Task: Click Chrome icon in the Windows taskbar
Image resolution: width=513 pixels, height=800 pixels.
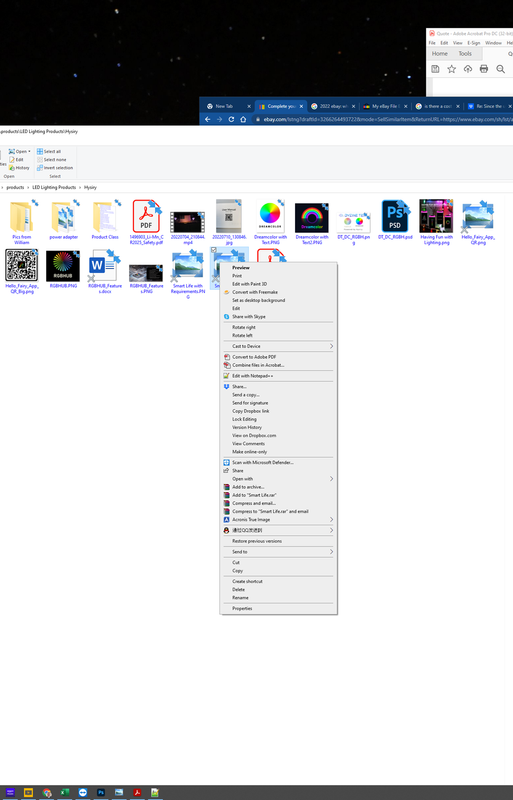Action: pyautogui.click(x=47, y=792)
